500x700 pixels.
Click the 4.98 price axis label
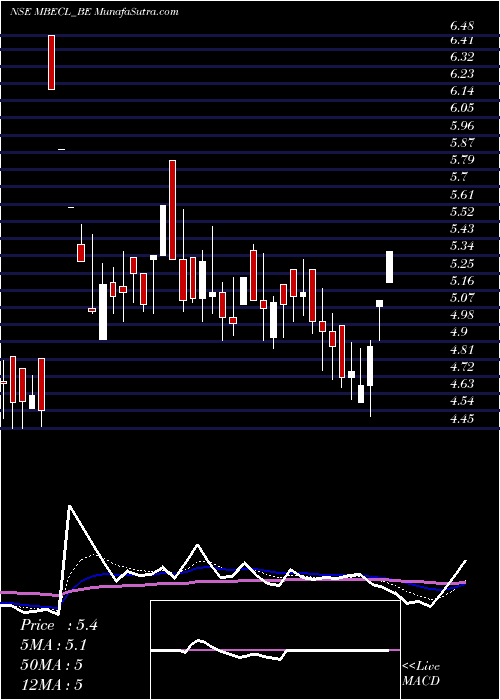[x=462, y=315]
